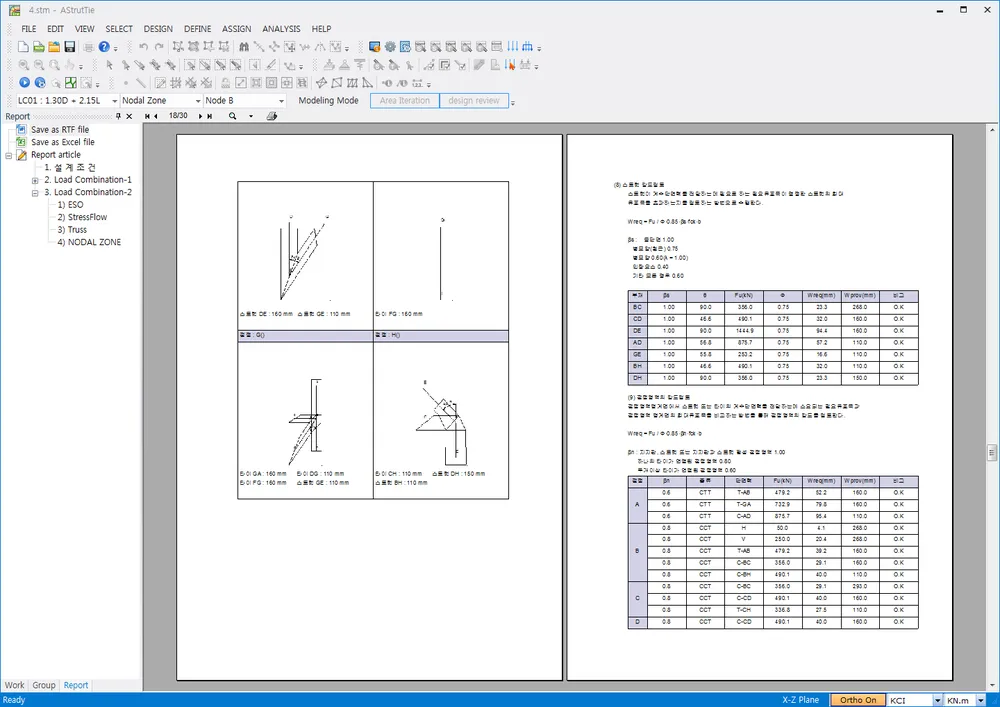
Task: Click the 18/30 page number field
Action: pos(178,116)
